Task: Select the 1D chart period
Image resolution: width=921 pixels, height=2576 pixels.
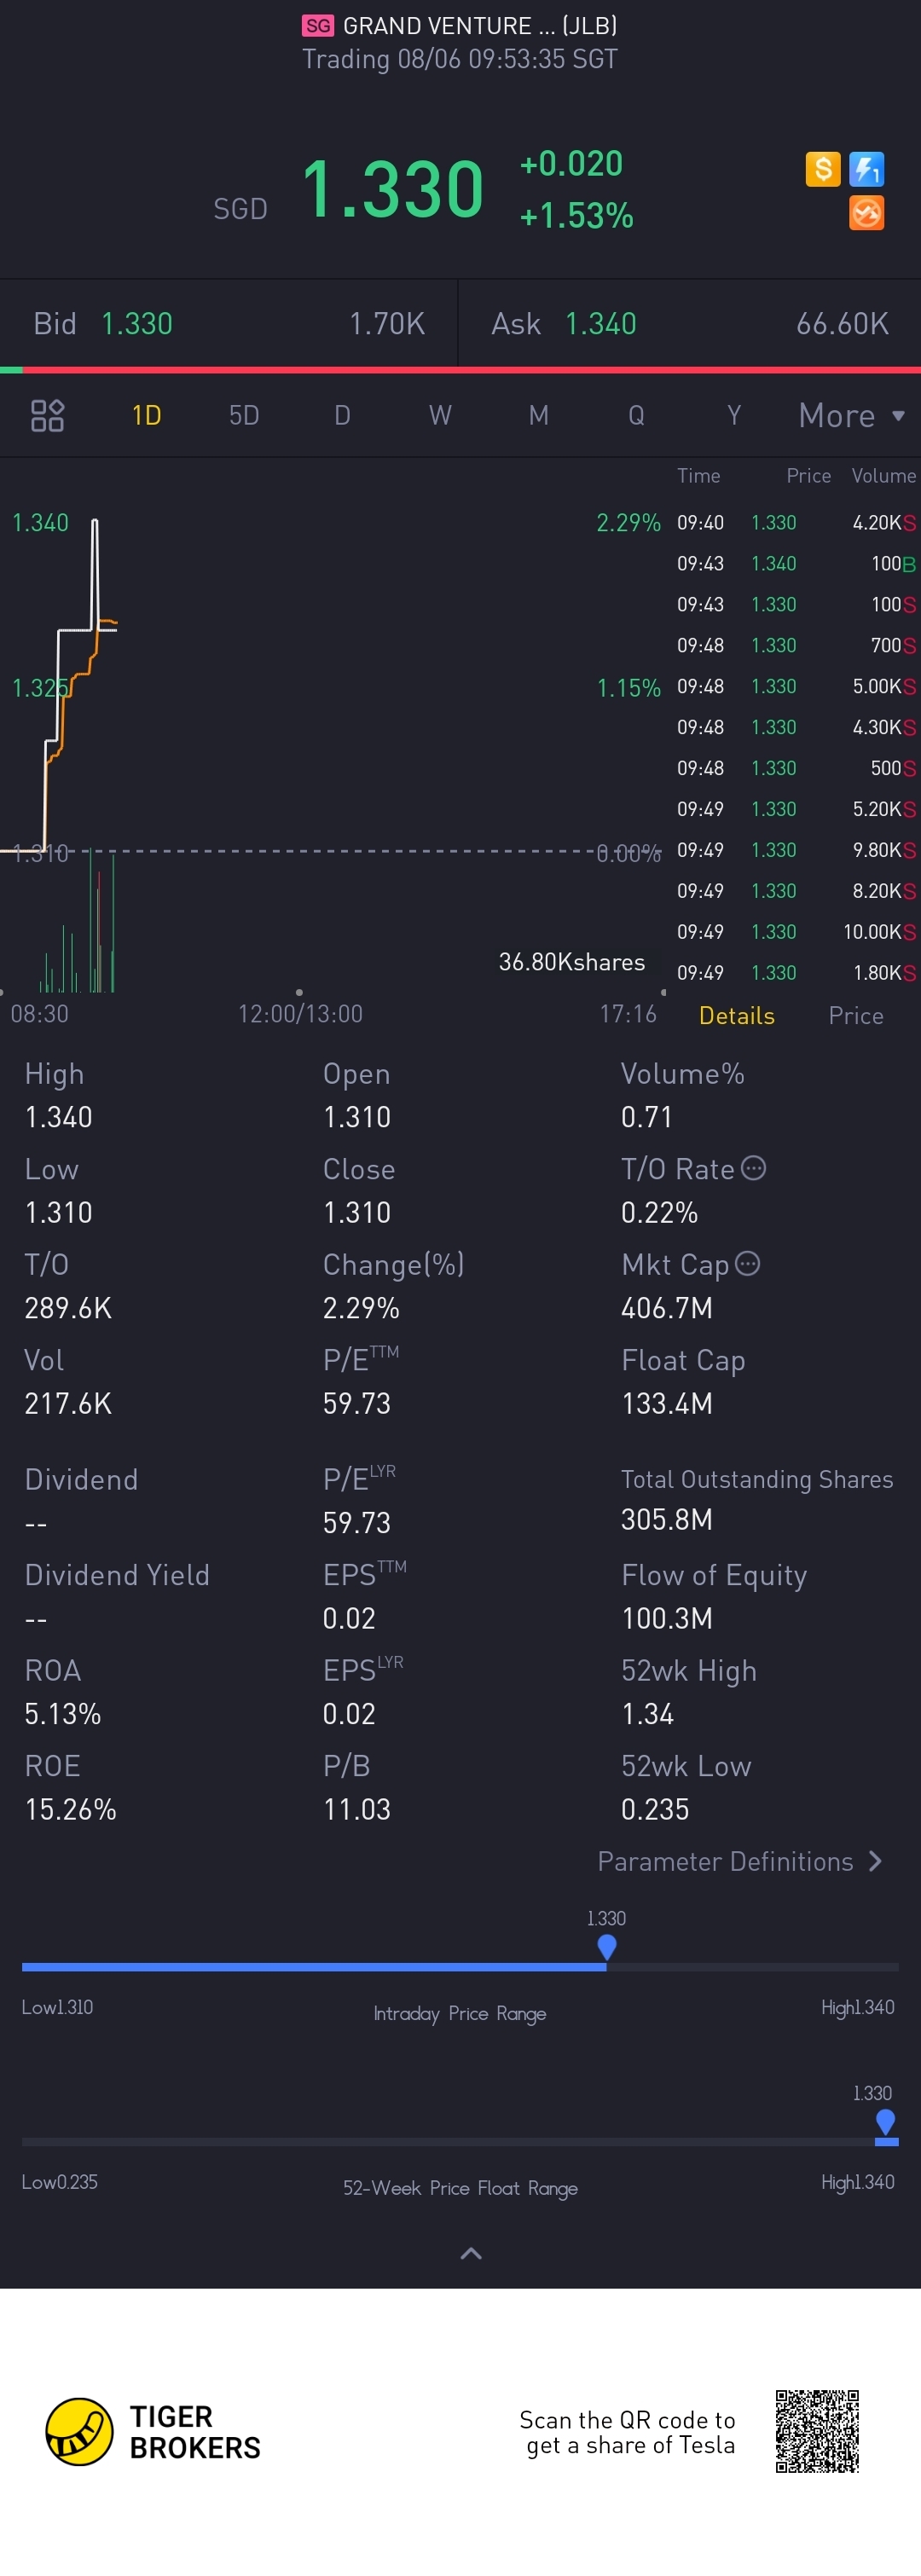Action: pos(147,415)
